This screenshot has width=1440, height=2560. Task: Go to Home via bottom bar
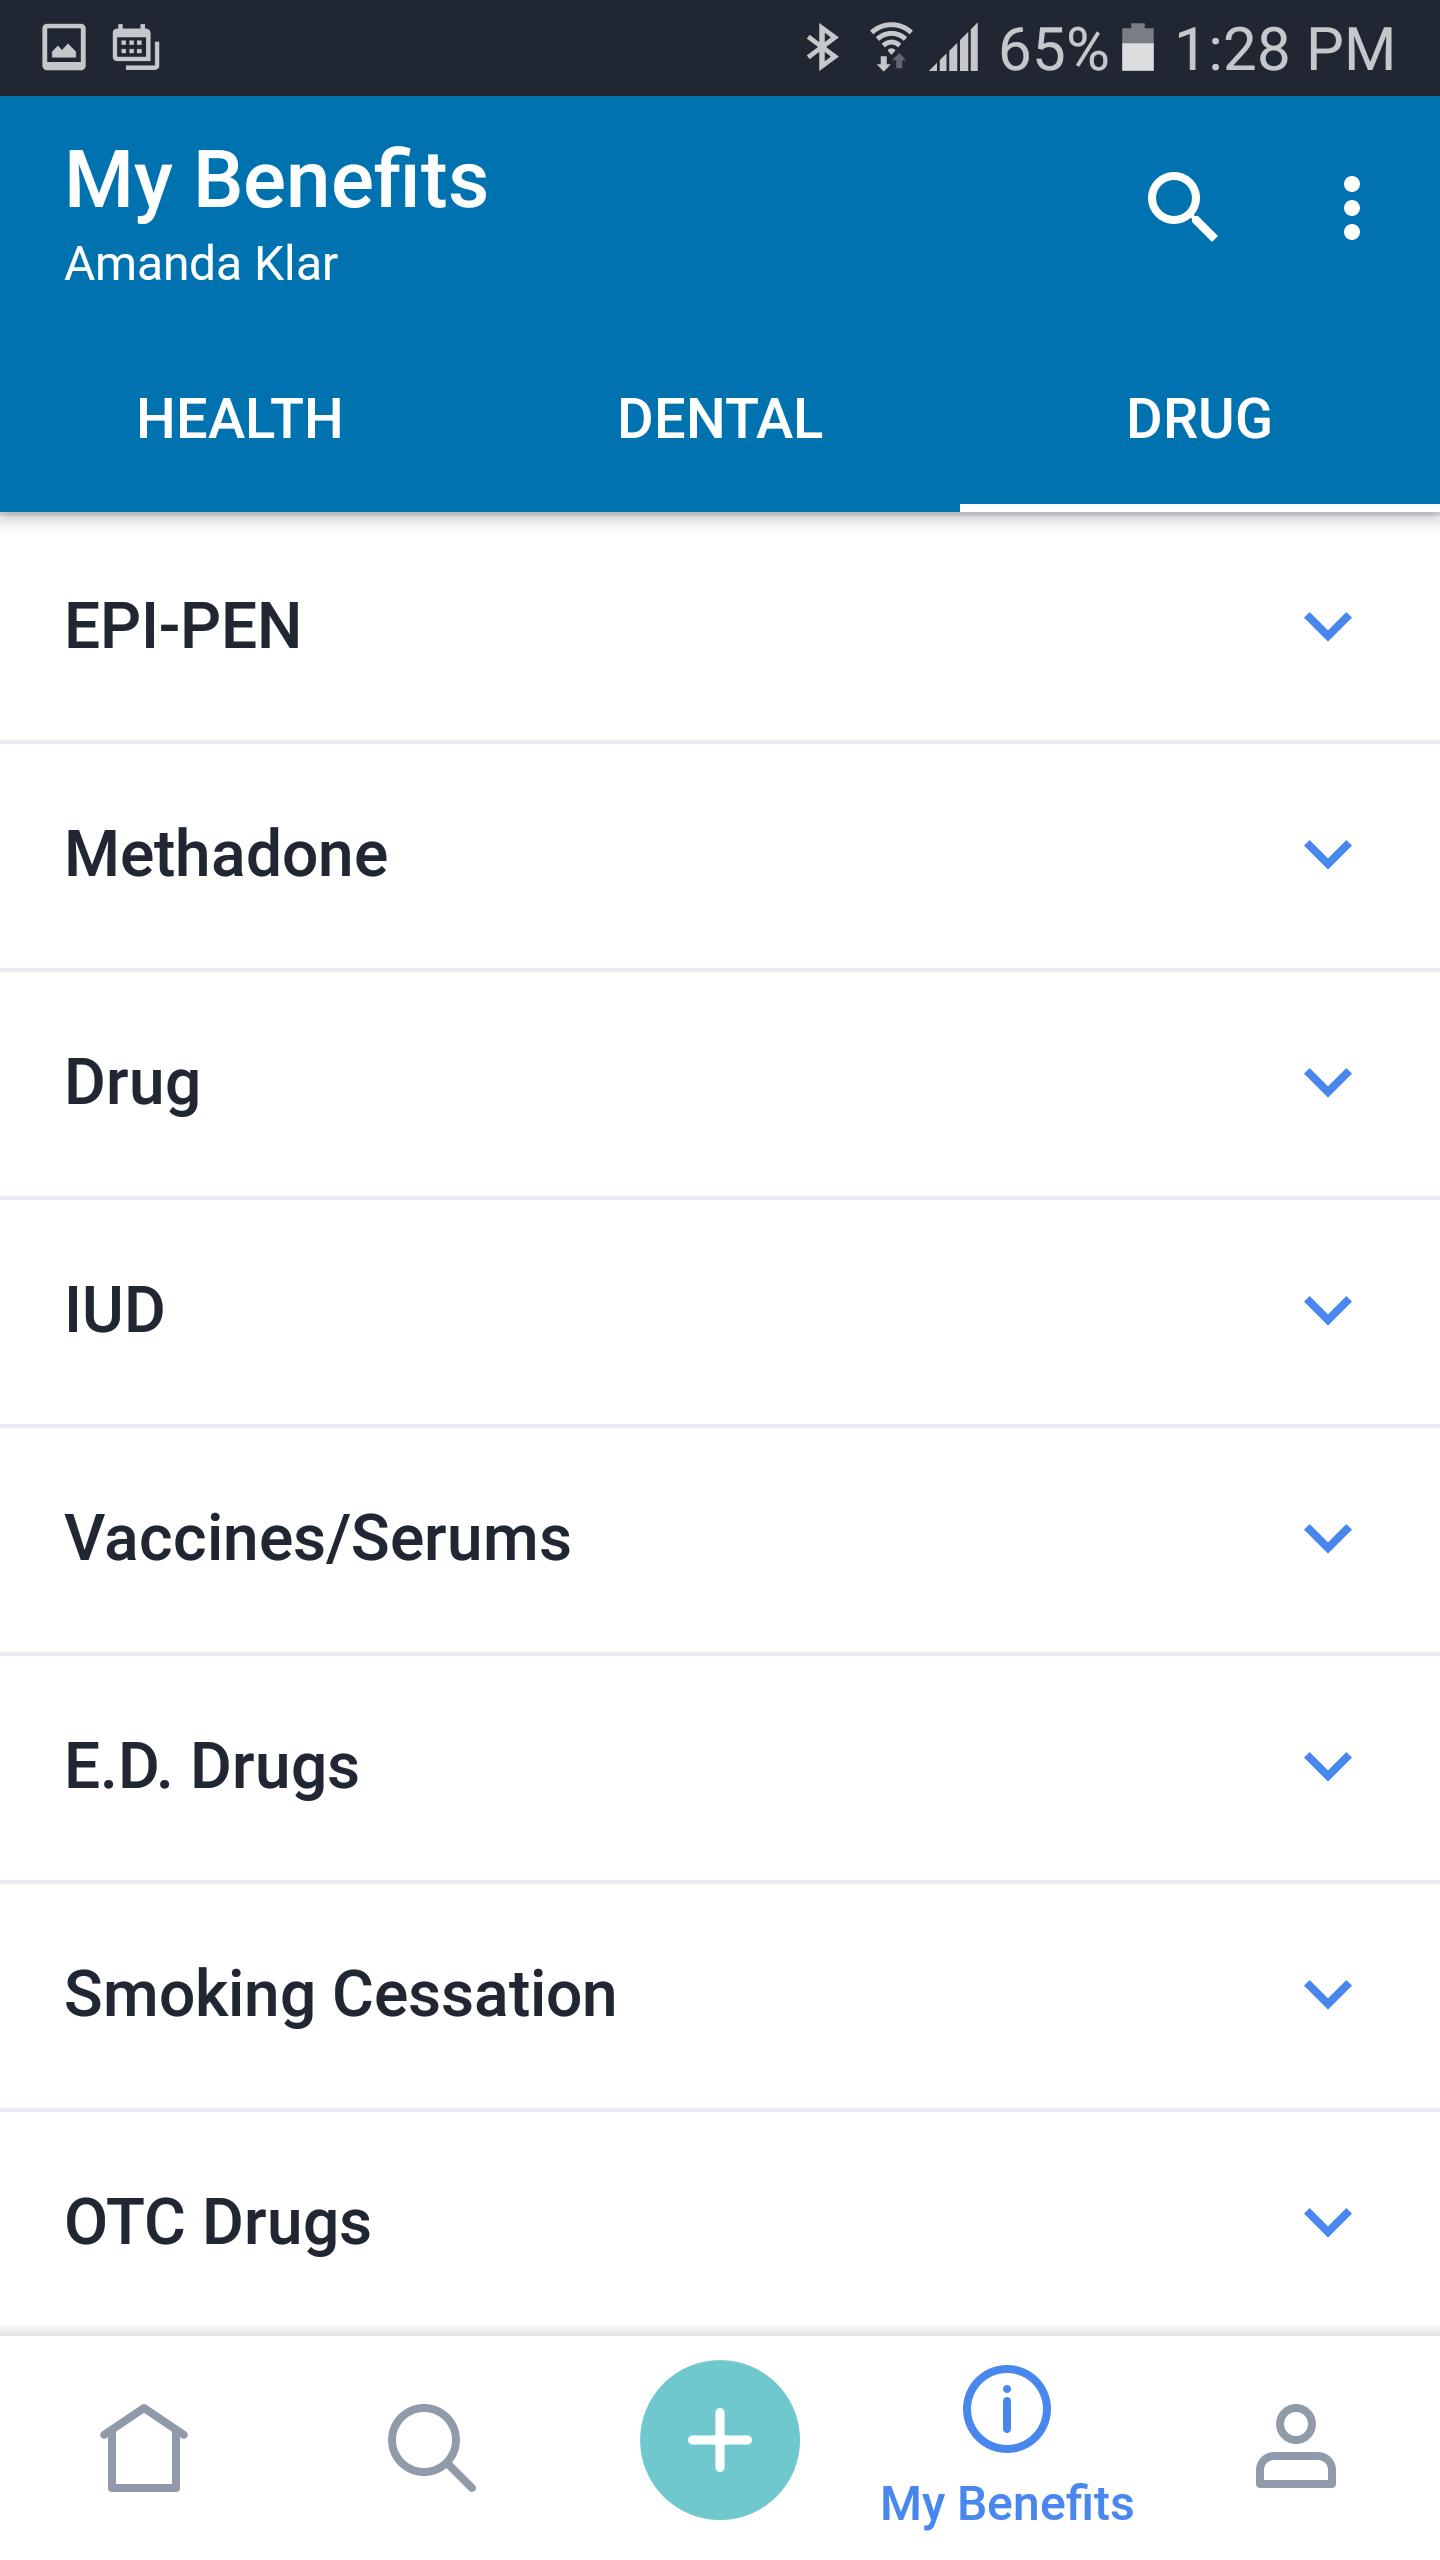coord(144,2446)
